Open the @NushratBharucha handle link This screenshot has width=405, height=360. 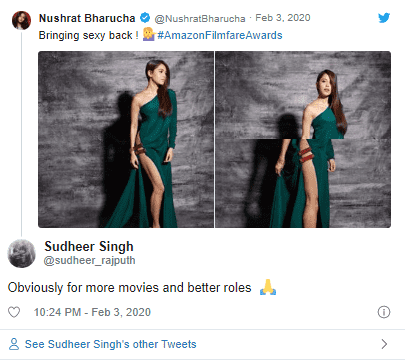tap(200, 19)
